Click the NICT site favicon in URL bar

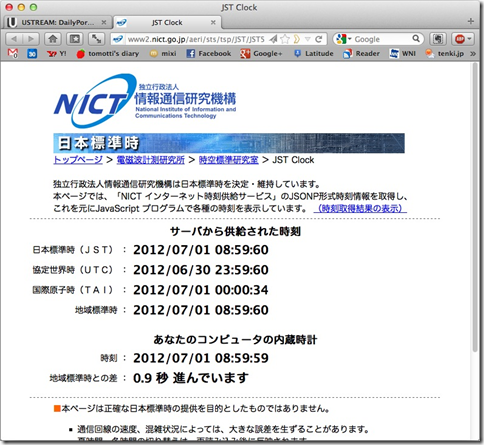point(118,39)
